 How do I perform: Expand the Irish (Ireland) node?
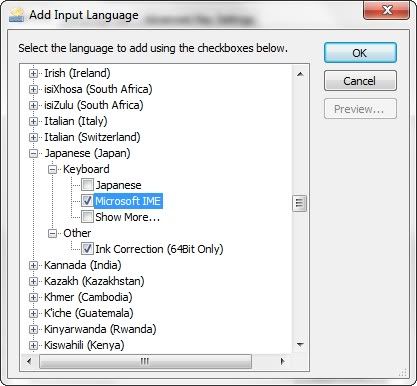click(x=33, y=73)
